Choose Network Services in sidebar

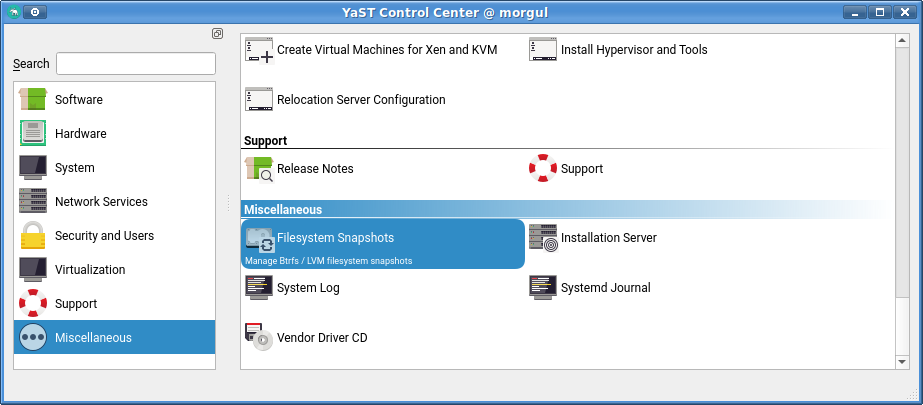[101, 202]
